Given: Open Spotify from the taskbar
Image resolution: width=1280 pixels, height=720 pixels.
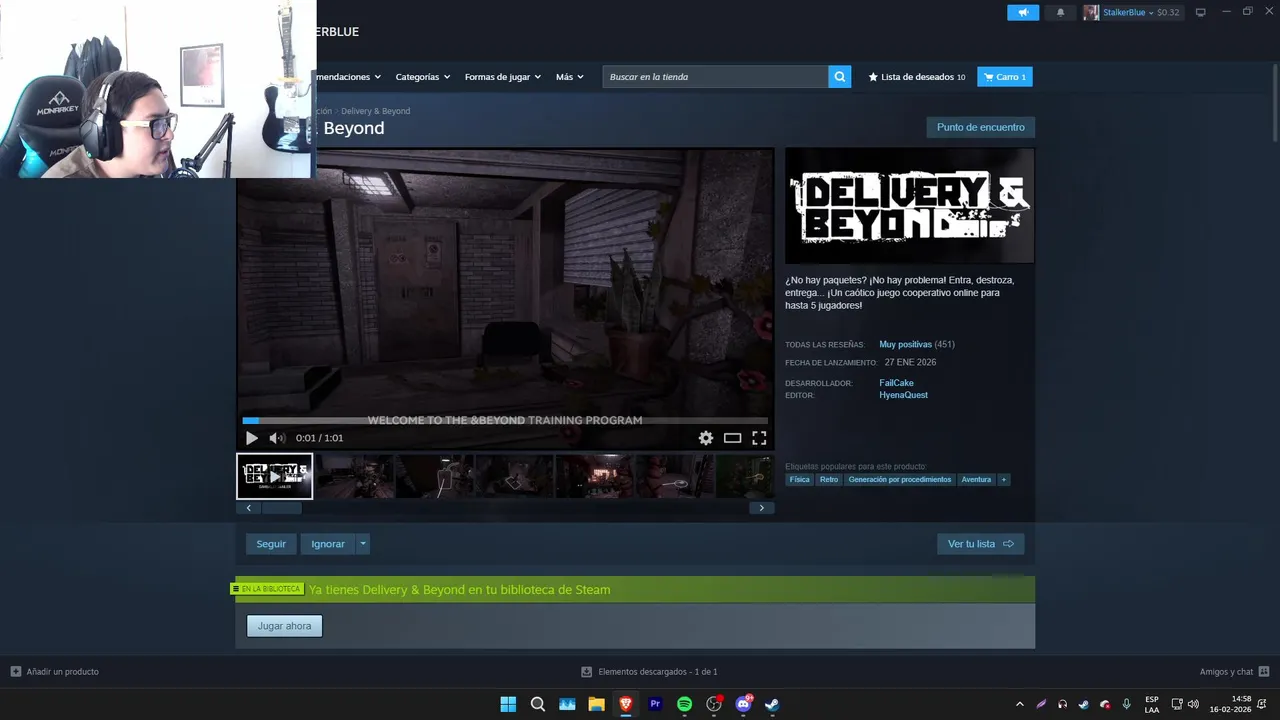Looking at the screenshot, I should pyautogui.click(x=684, y=704).
